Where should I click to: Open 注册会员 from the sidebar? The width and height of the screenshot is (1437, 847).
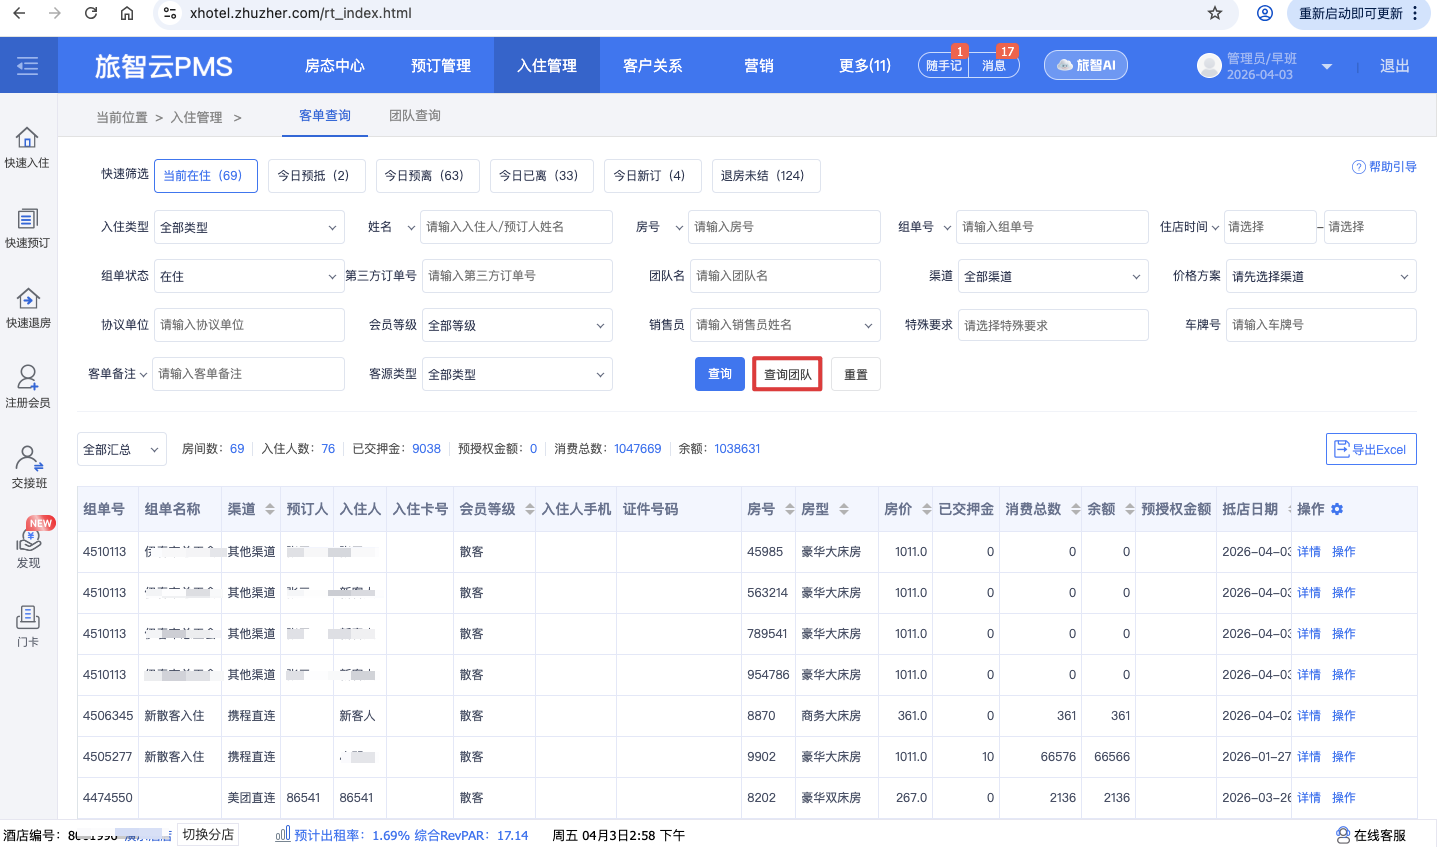coord(27,387)
